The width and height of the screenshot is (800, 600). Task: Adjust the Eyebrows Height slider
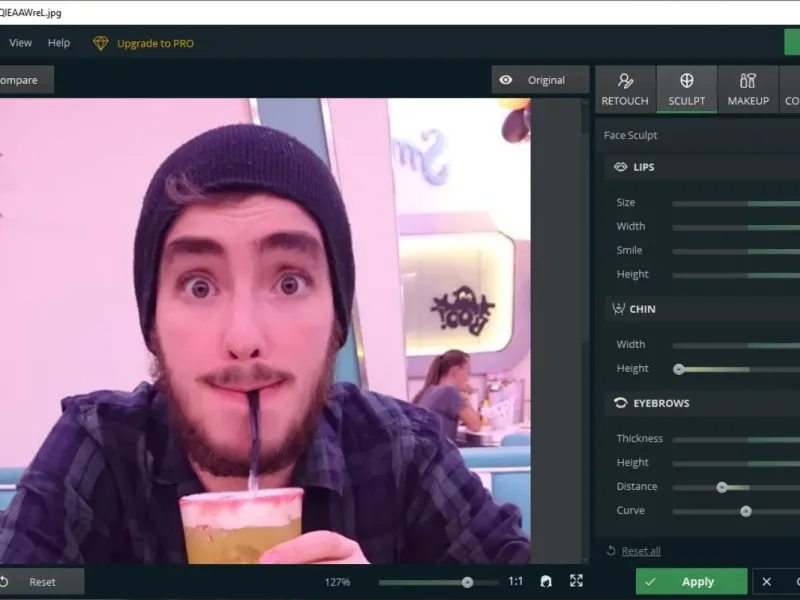(736, 464)
